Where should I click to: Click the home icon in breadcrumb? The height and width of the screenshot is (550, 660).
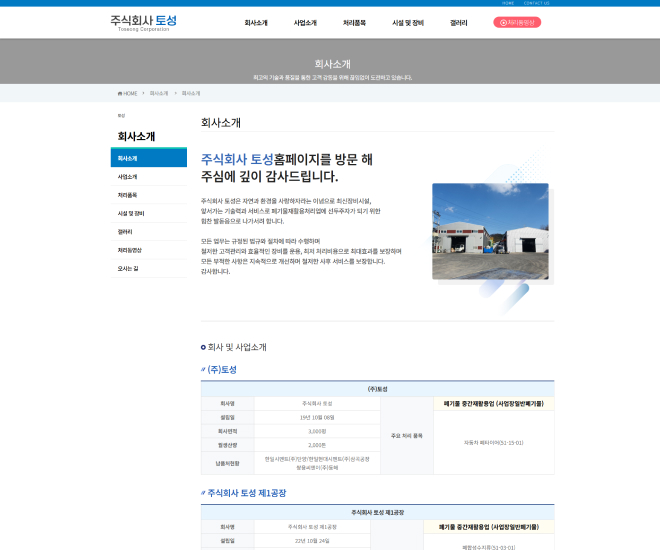[120, 93]
